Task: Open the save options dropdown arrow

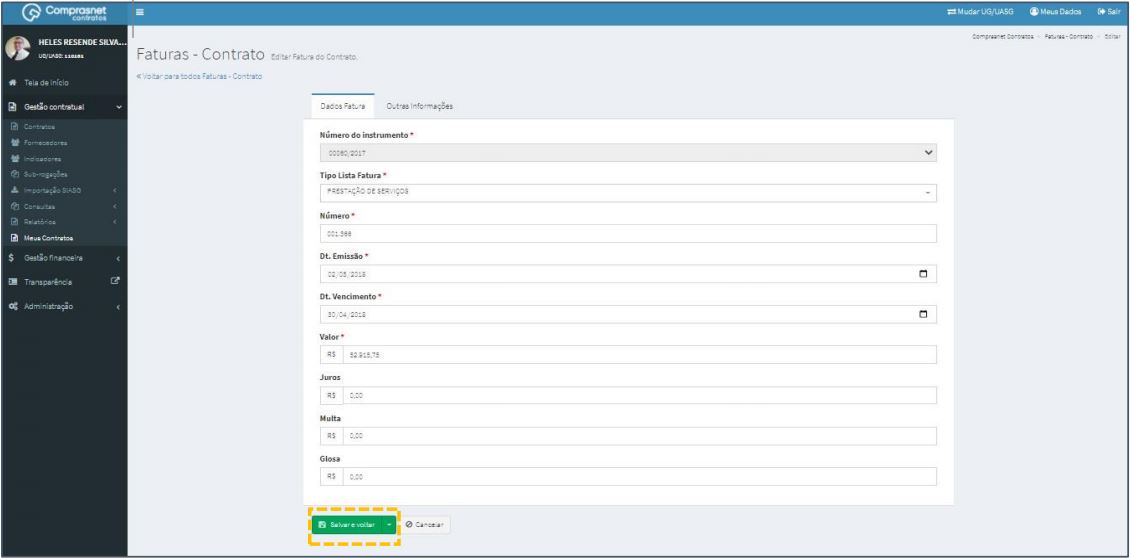Action: click(389, 525)
